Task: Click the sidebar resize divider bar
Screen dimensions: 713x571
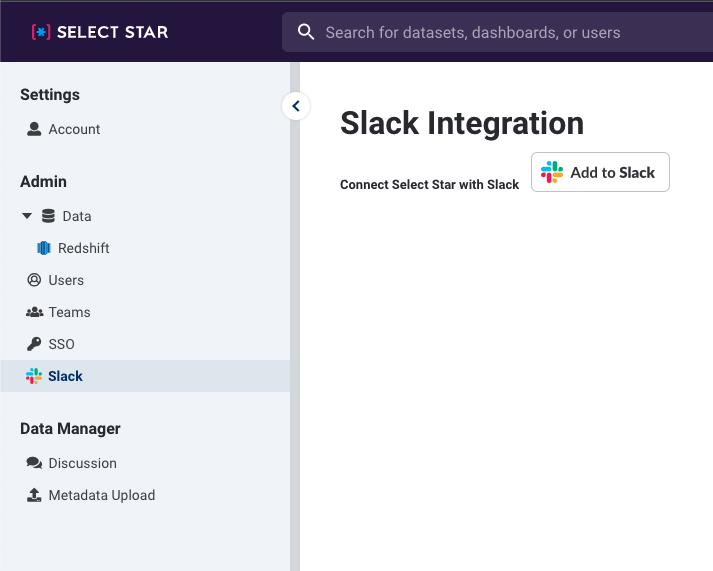Action: pyautogui.click(x=295, y=316)
